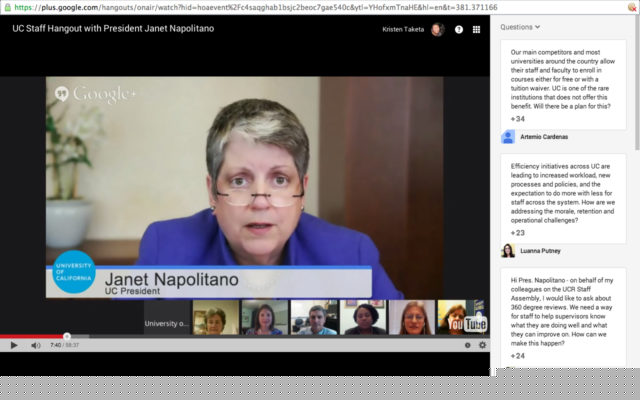Click Luanna Putney's name
The image size is (640, 400).
pos(541,251)
